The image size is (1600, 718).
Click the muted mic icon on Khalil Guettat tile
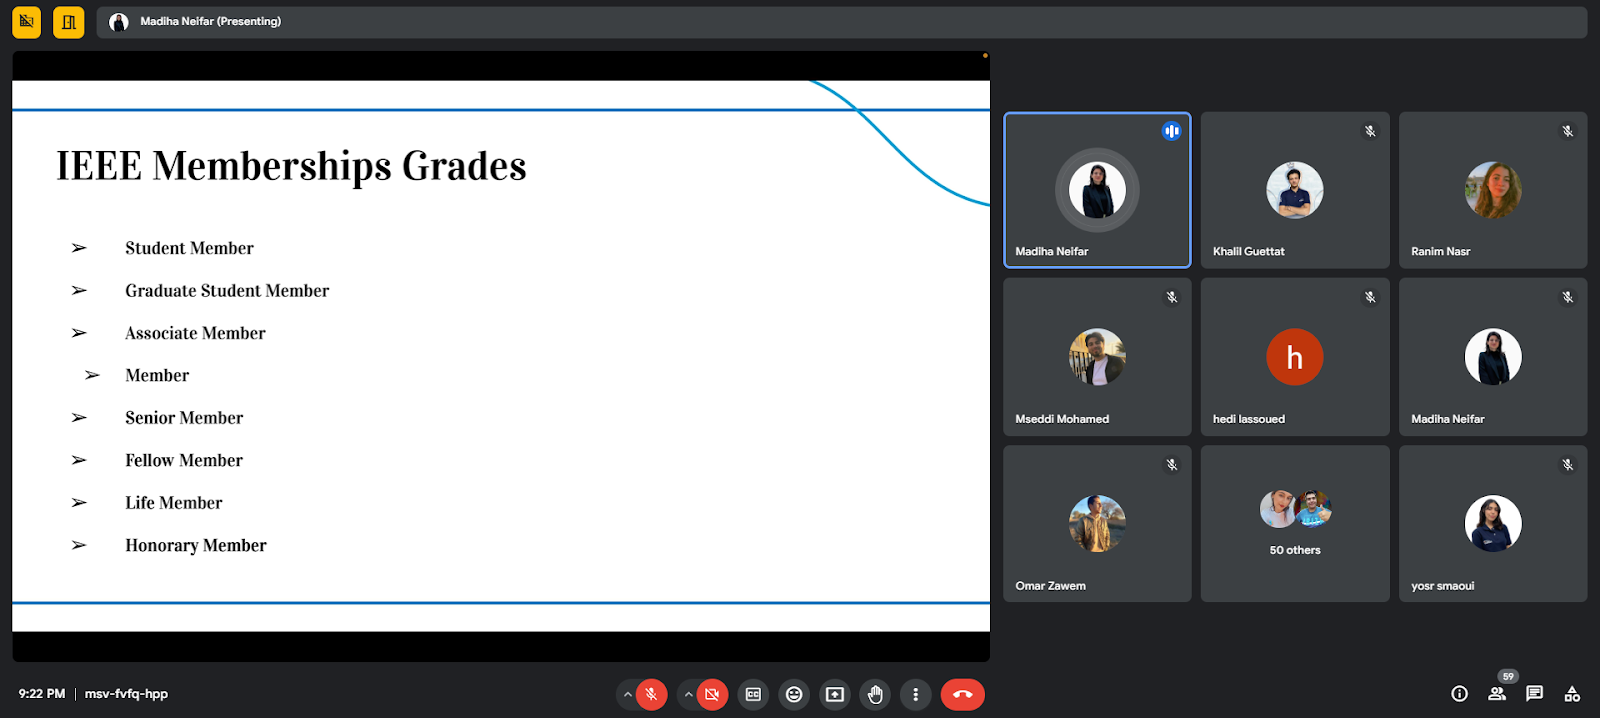click(1370, 131)
